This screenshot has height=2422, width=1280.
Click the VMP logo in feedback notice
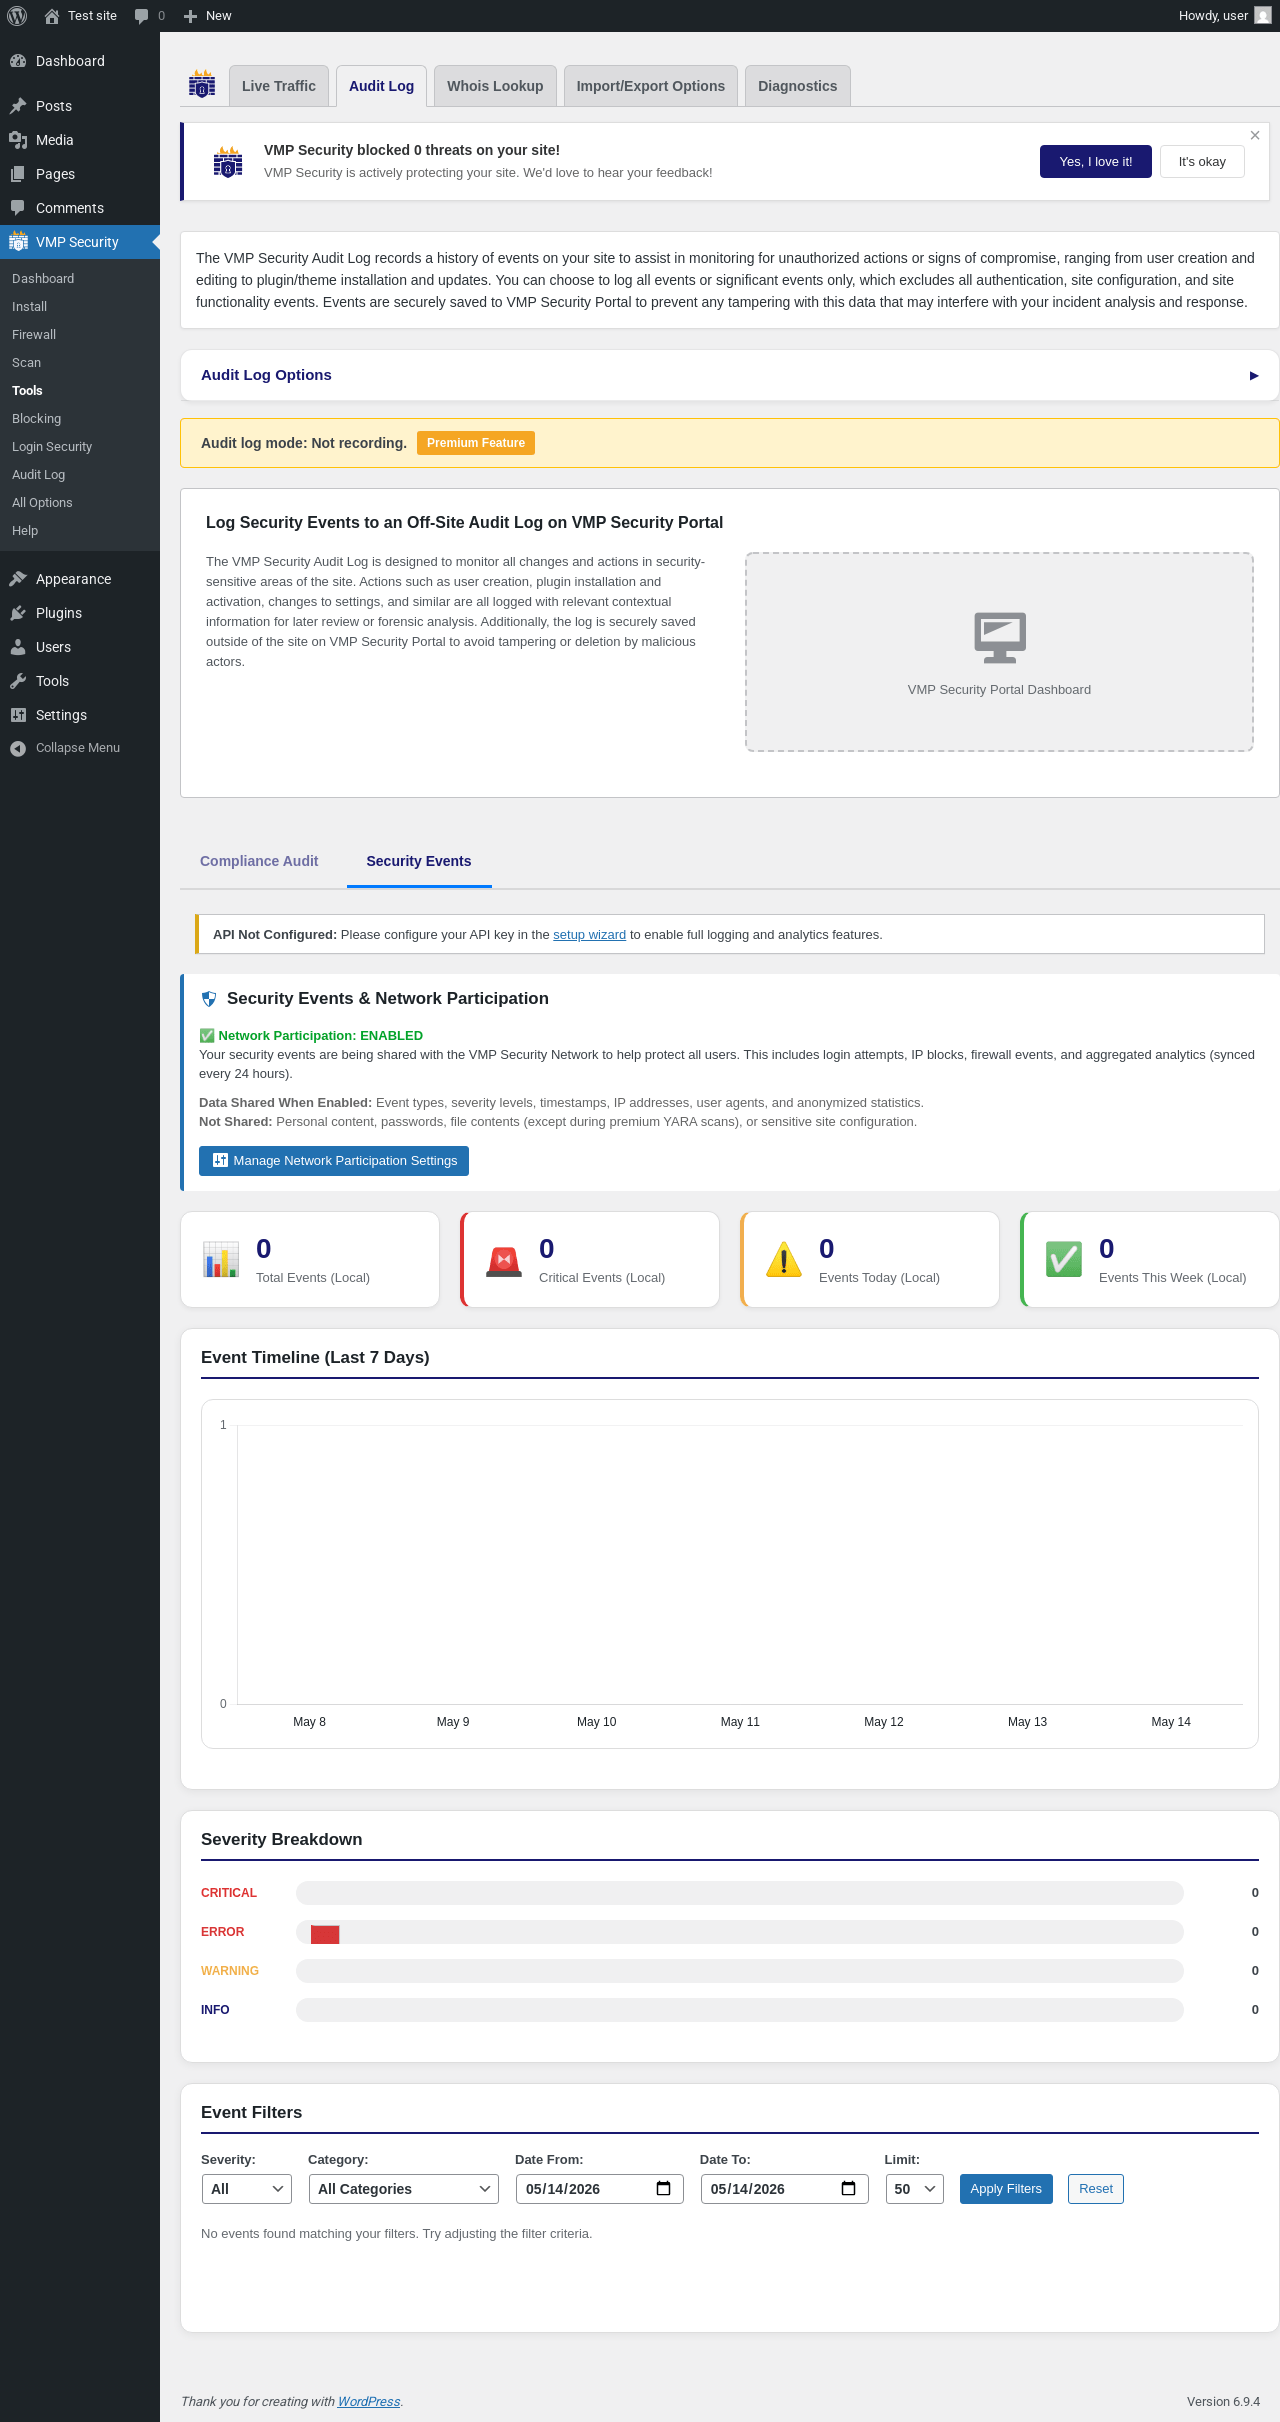(x=228, y=161)
